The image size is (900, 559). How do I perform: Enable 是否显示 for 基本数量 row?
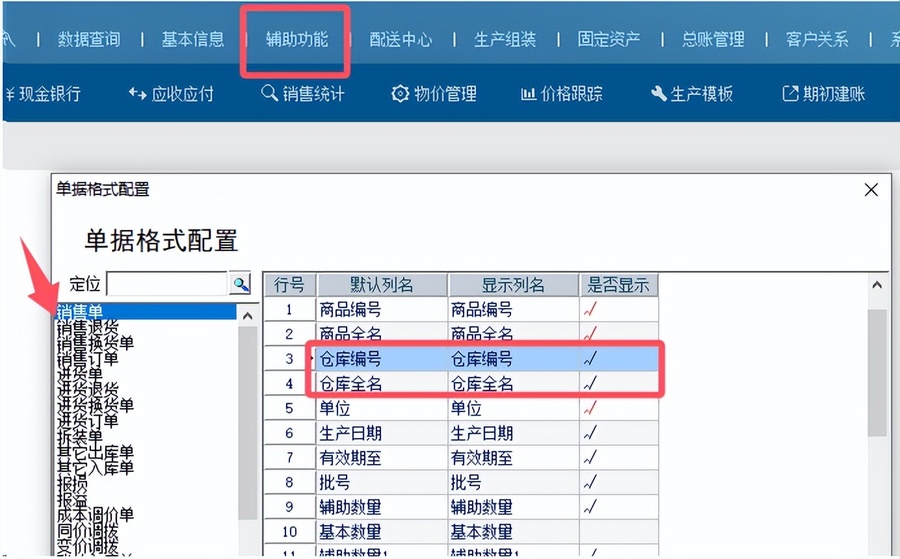[619, 531]
